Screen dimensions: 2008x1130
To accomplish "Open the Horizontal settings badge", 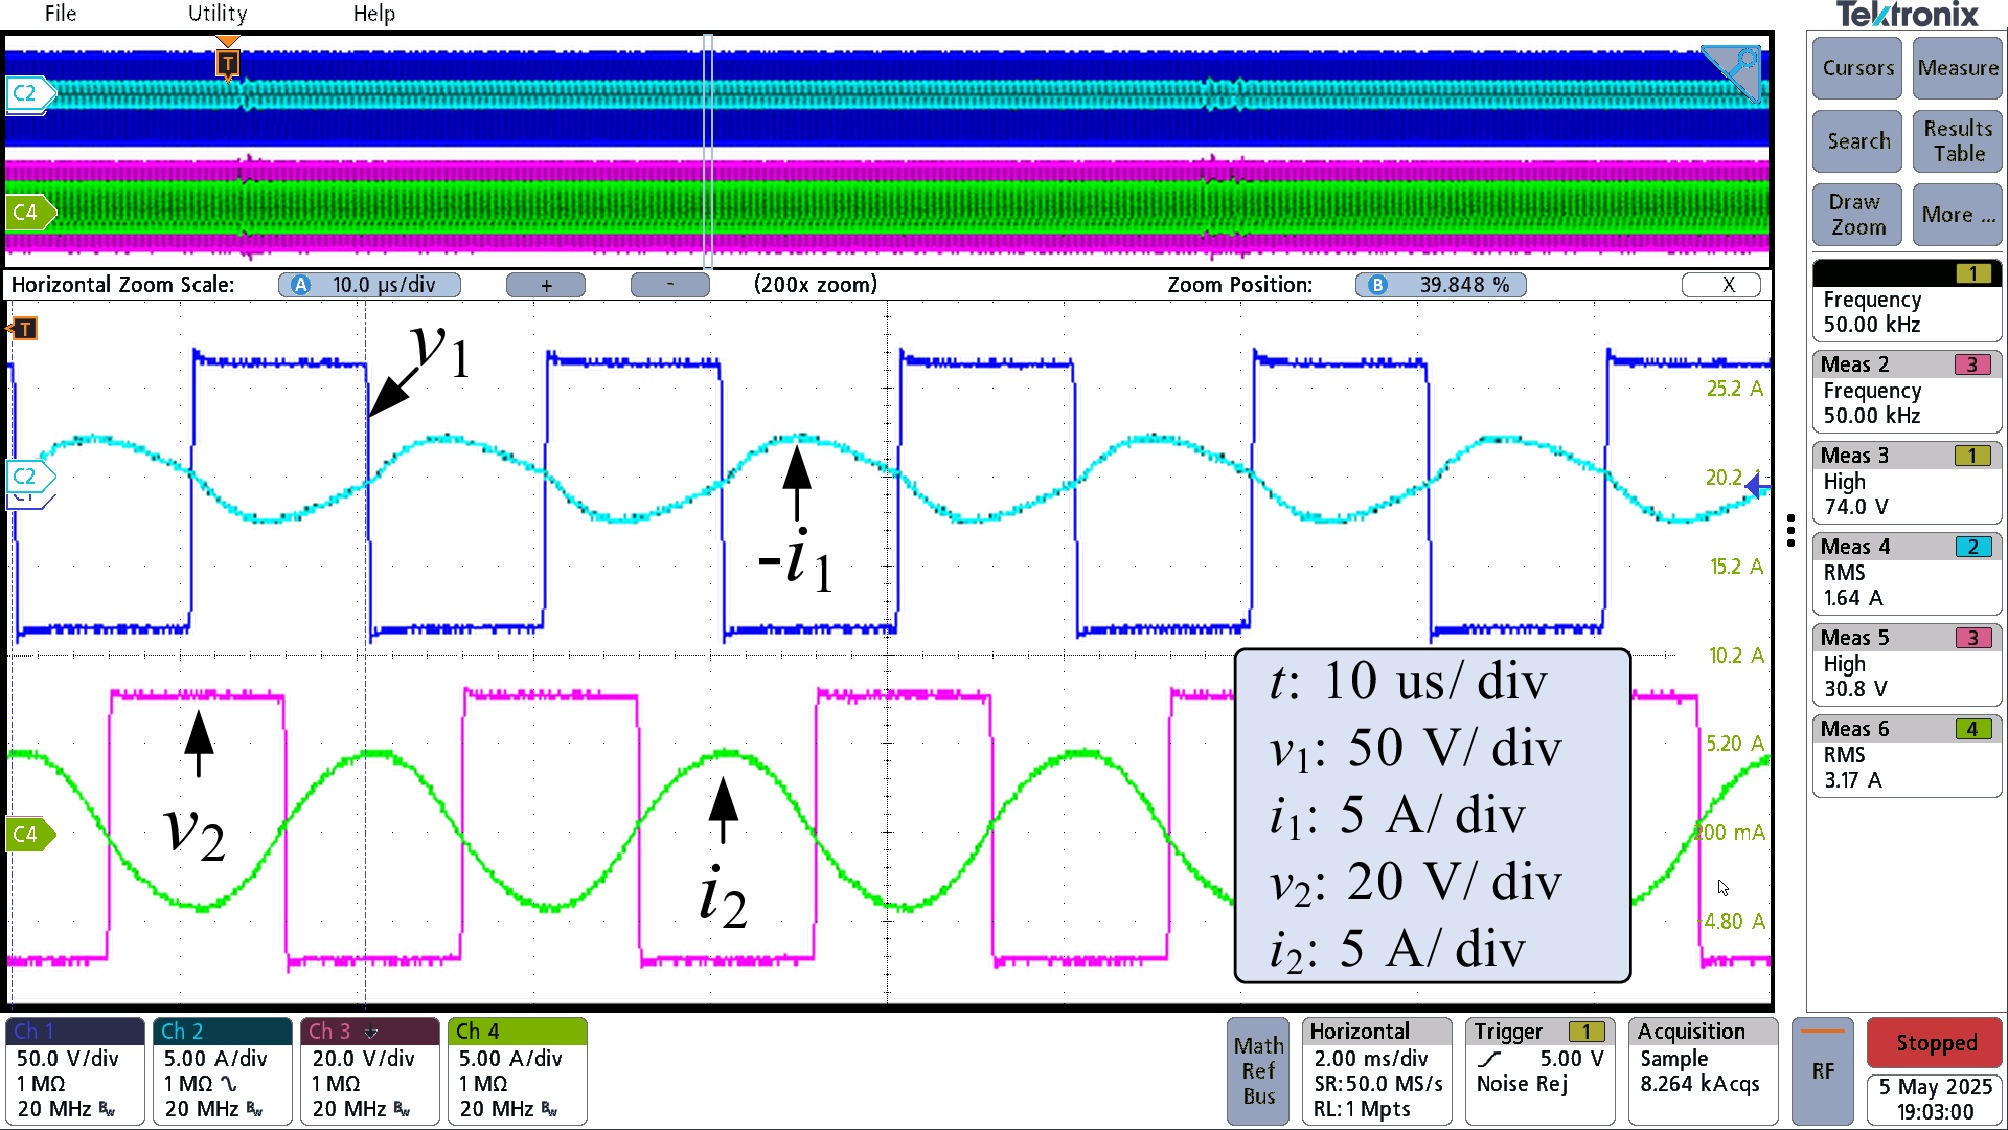I will coord(1376,1071).
